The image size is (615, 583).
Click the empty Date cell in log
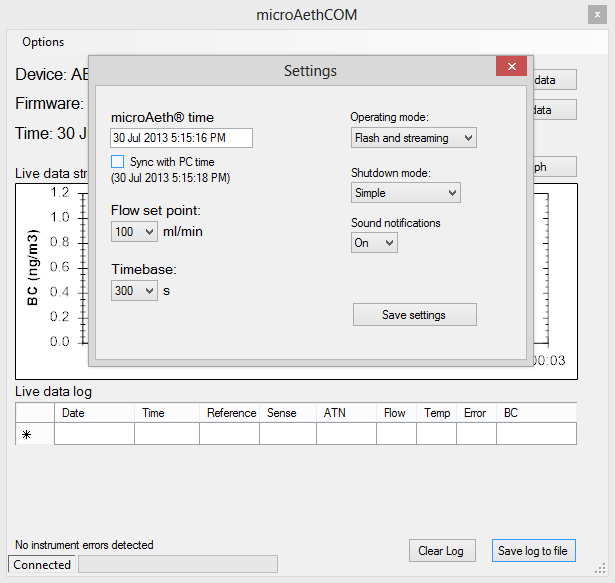94,434
